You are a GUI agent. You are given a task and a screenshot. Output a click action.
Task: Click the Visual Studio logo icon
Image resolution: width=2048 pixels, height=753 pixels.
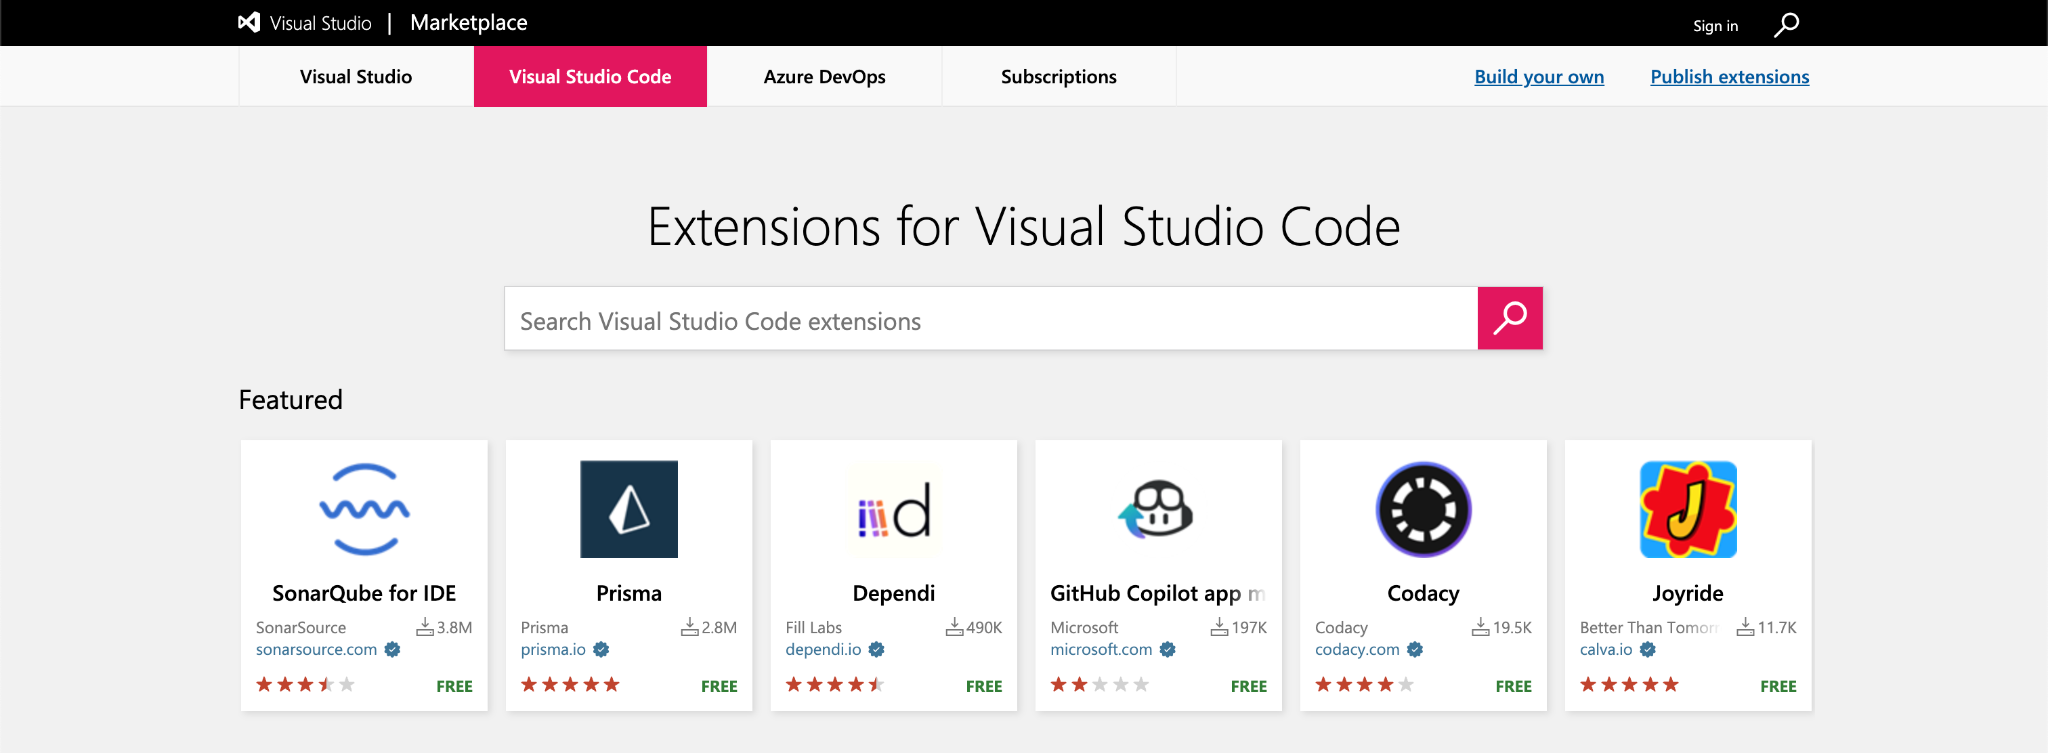249,22
